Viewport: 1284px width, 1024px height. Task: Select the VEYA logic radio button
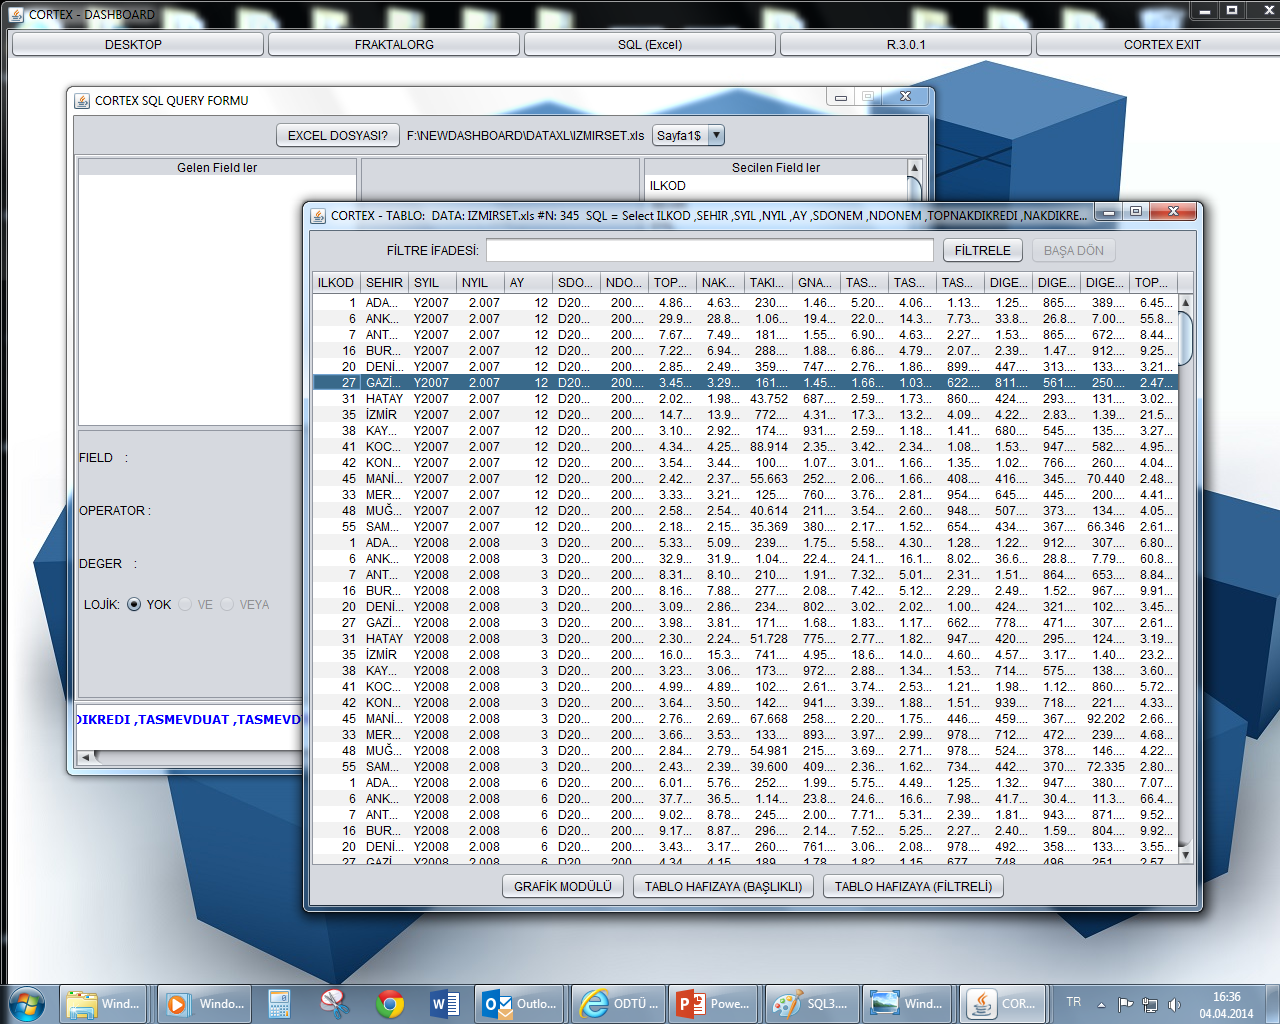[x=227, y=604]
